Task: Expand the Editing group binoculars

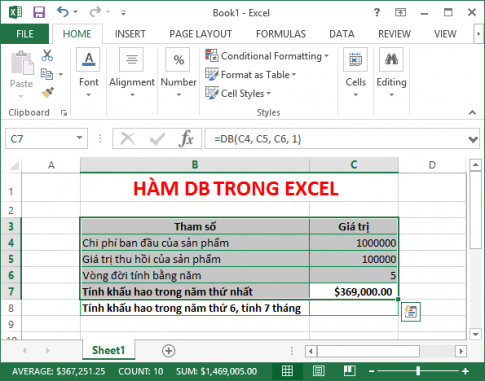Action: 391,73
